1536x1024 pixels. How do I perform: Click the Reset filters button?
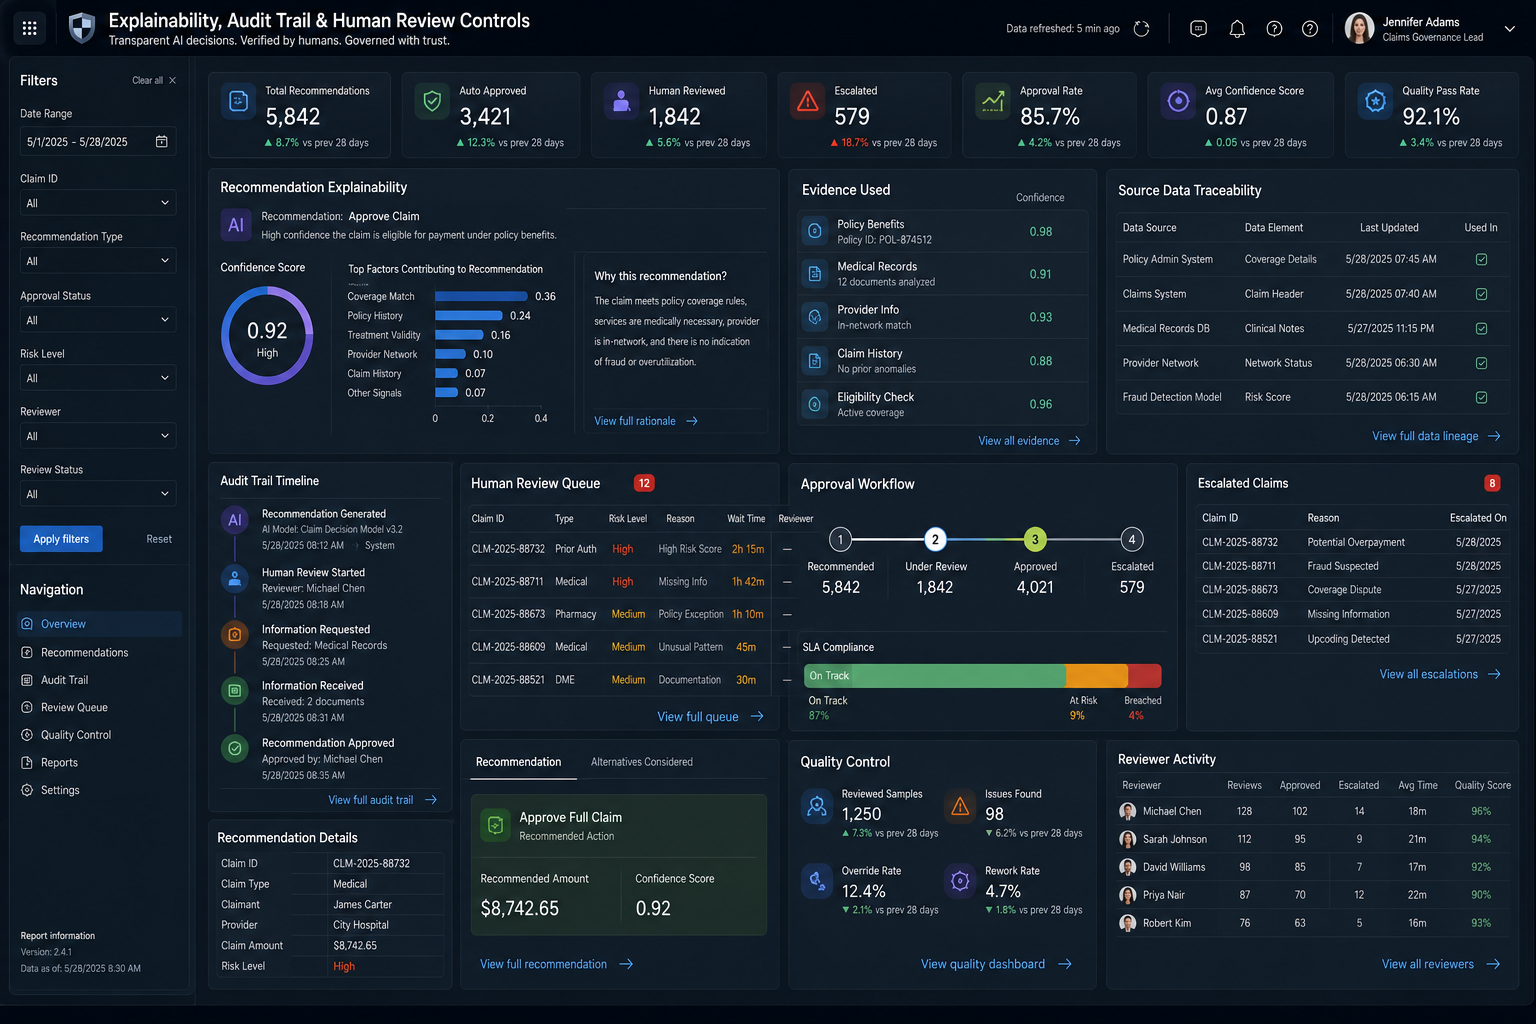(x=159, y=539)
